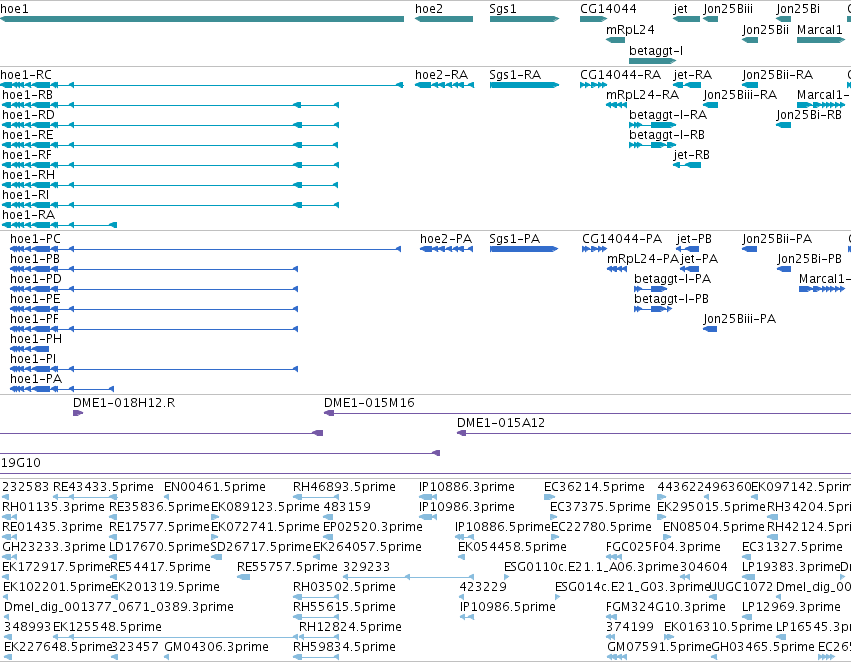Select protein hoe1-PH label
Image resolution: width=851 pixels, height=662 pixels.
coord(36,339)
